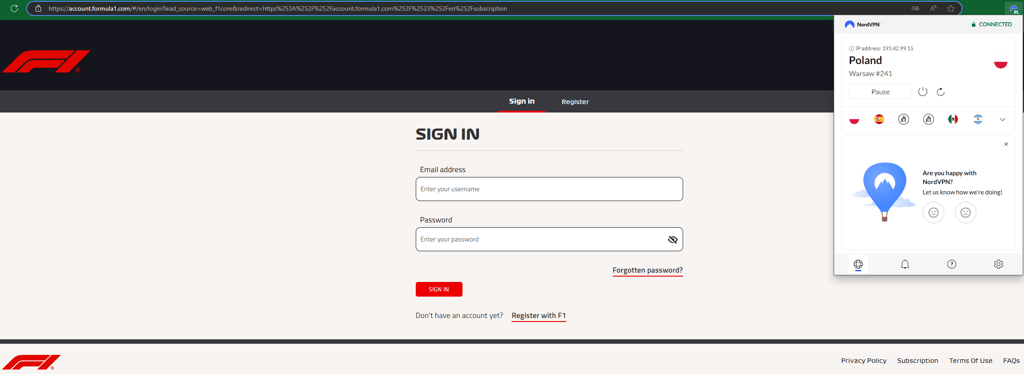1024x374 pixels.
Task: Click the Password input field
Action: tap(549, 240)
